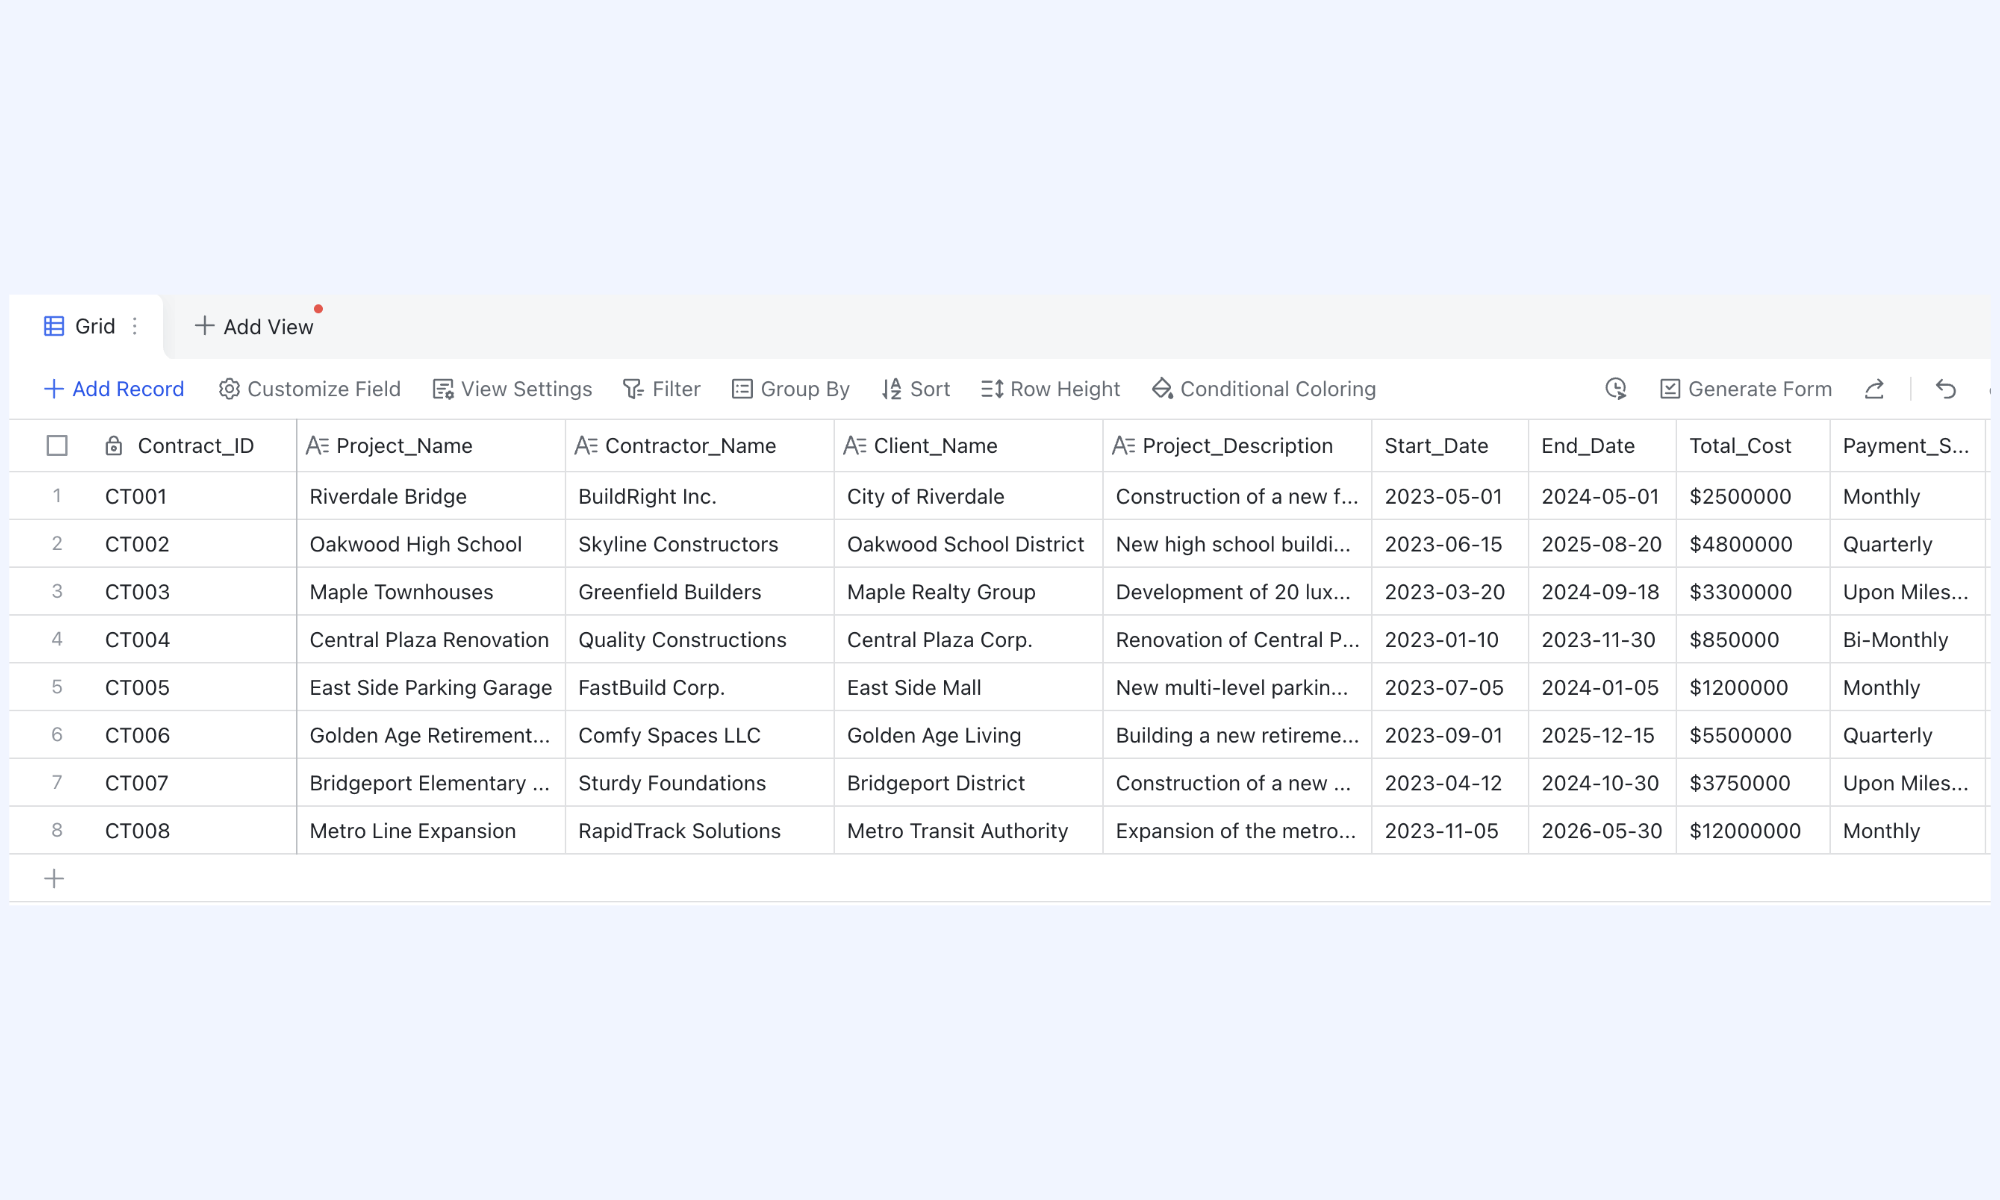Click the share arrow icon
This screenshot has height=1200, width=2000.
(1875, 389)
